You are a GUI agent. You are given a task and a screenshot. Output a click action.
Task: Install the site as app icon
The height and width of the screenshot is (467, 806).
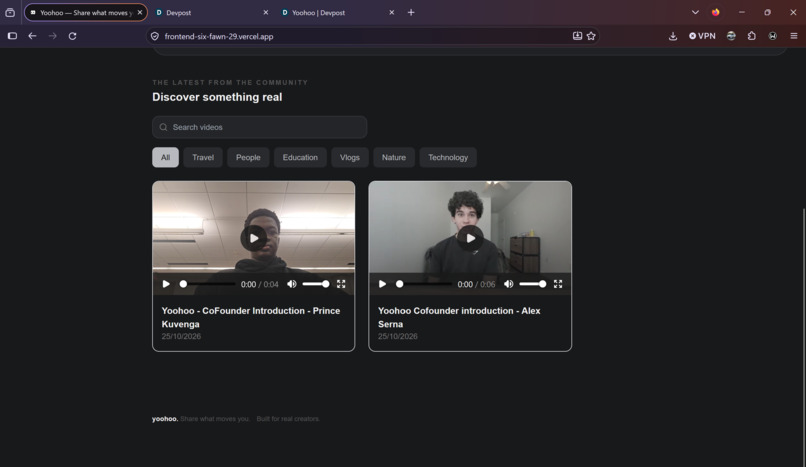[x=577, y=36]
